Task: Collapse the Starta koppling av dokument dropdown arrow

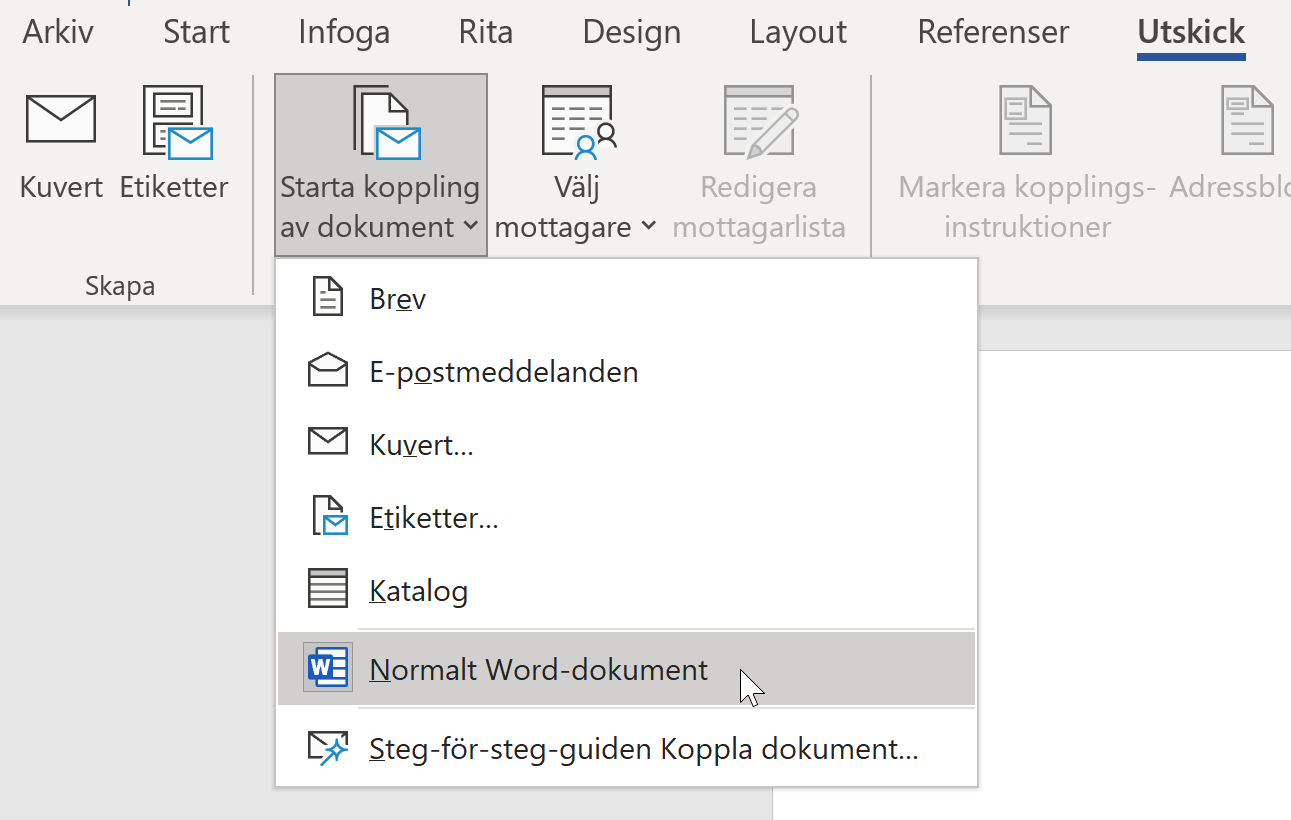Action: (x=471, y=228)
